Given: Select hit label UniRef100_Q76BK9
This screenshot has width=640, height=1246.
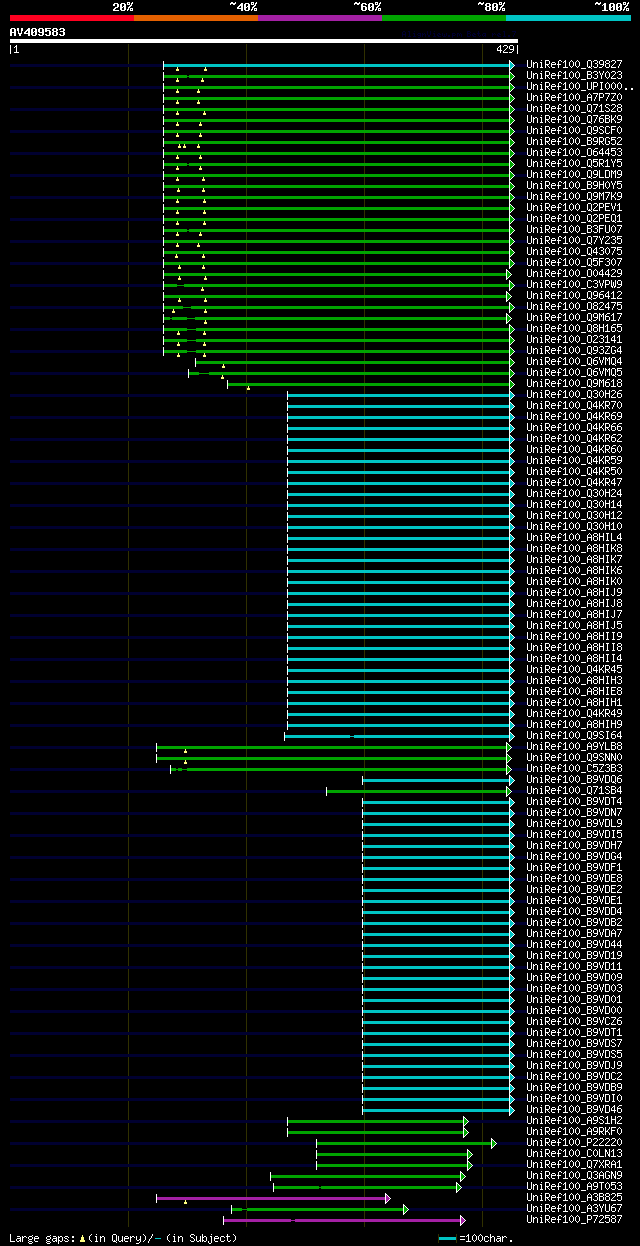Looking at the screenshot, I should (574, 120).
